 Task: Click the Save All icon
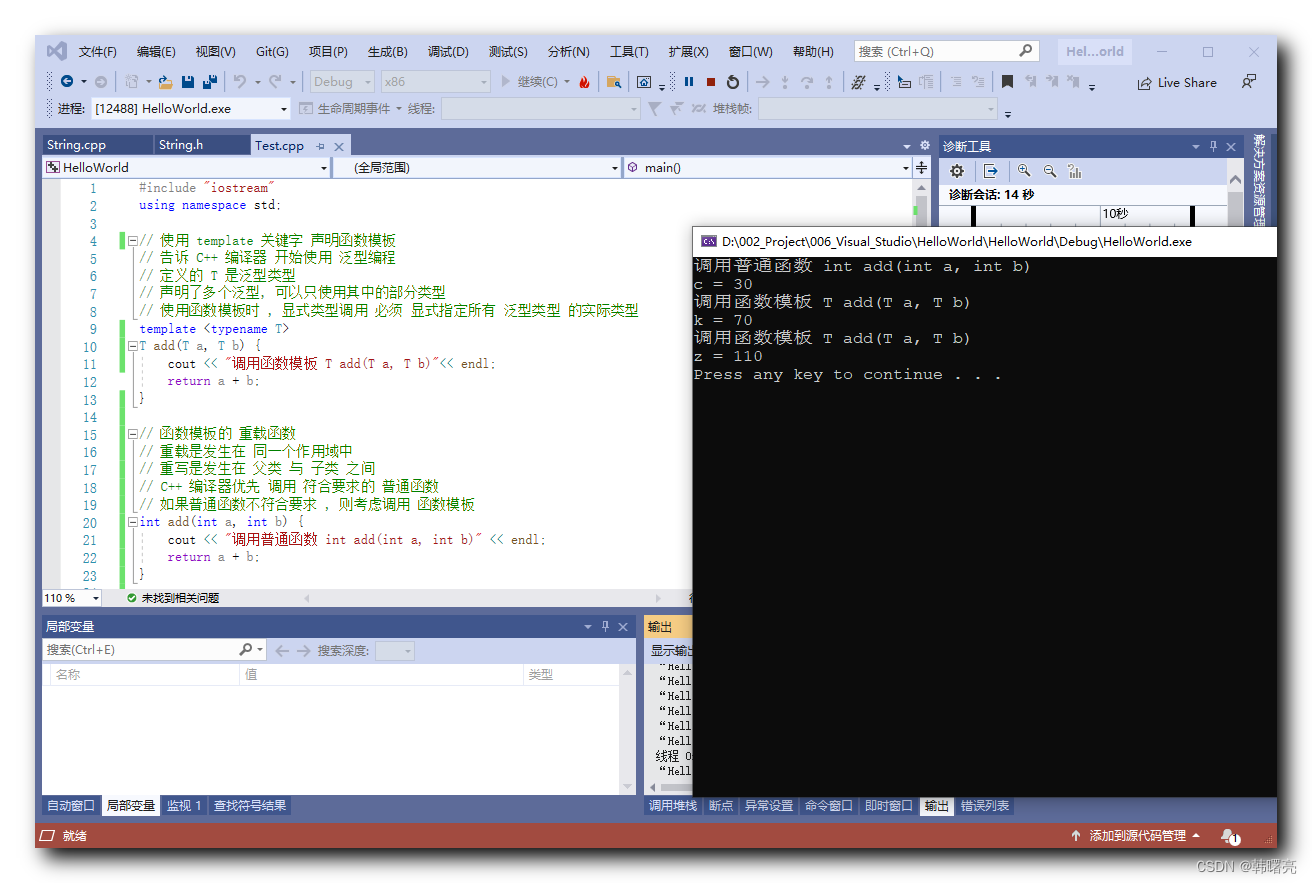[x=210, y=82]
